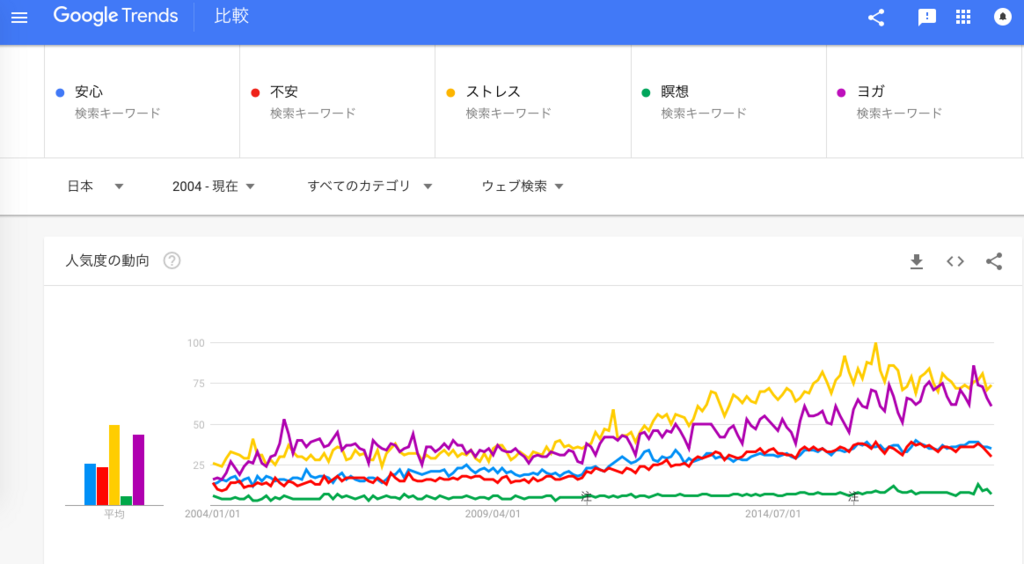Share the 人気度の動向 chart
1024x564 pixels.
[994, 261]
